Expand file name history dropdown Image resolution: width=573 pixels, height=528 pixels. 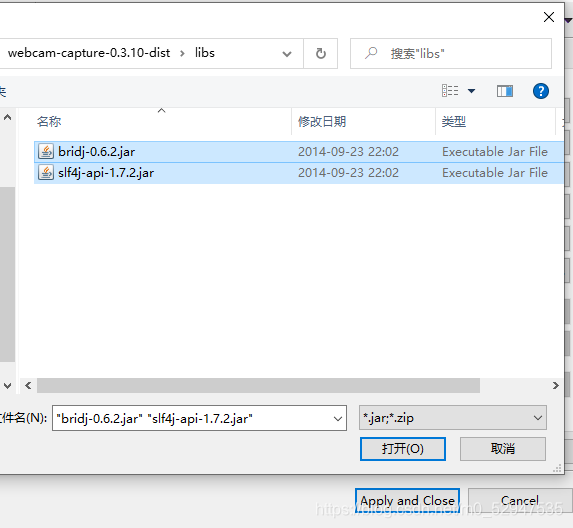coord(338,418)
